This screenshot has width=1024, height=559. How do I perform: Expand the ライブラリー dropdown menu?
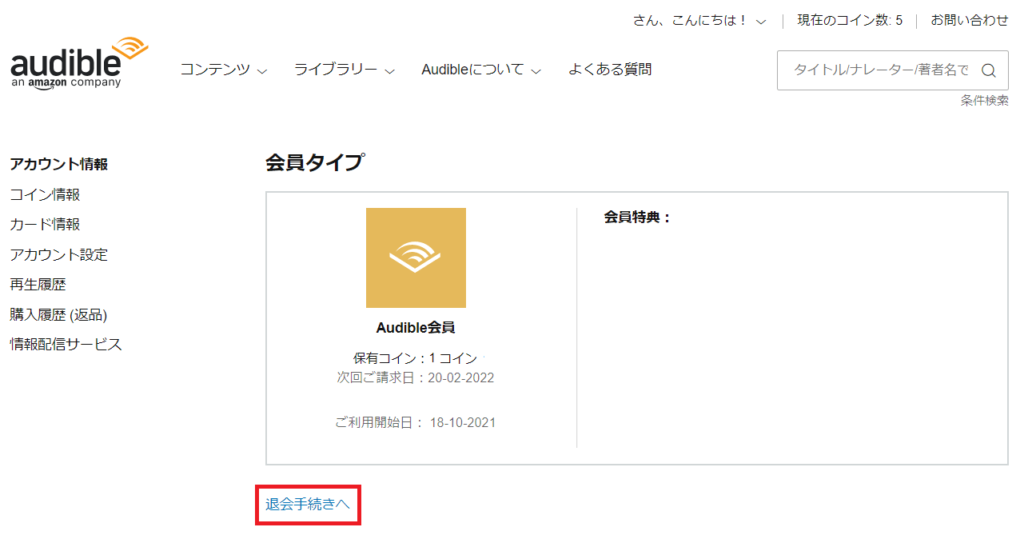coord(344,70)
